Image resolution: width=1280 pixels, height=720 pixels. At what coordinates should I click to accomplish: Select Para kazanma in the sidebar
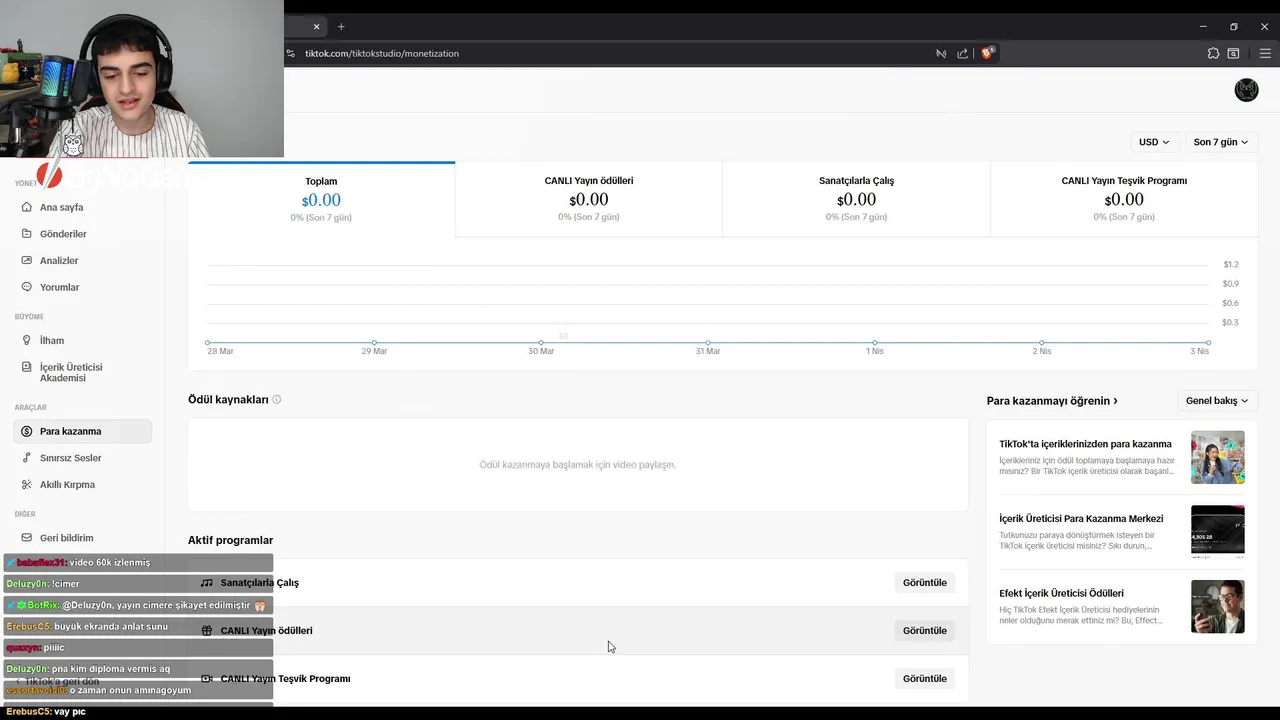click(x=82, y=431)
